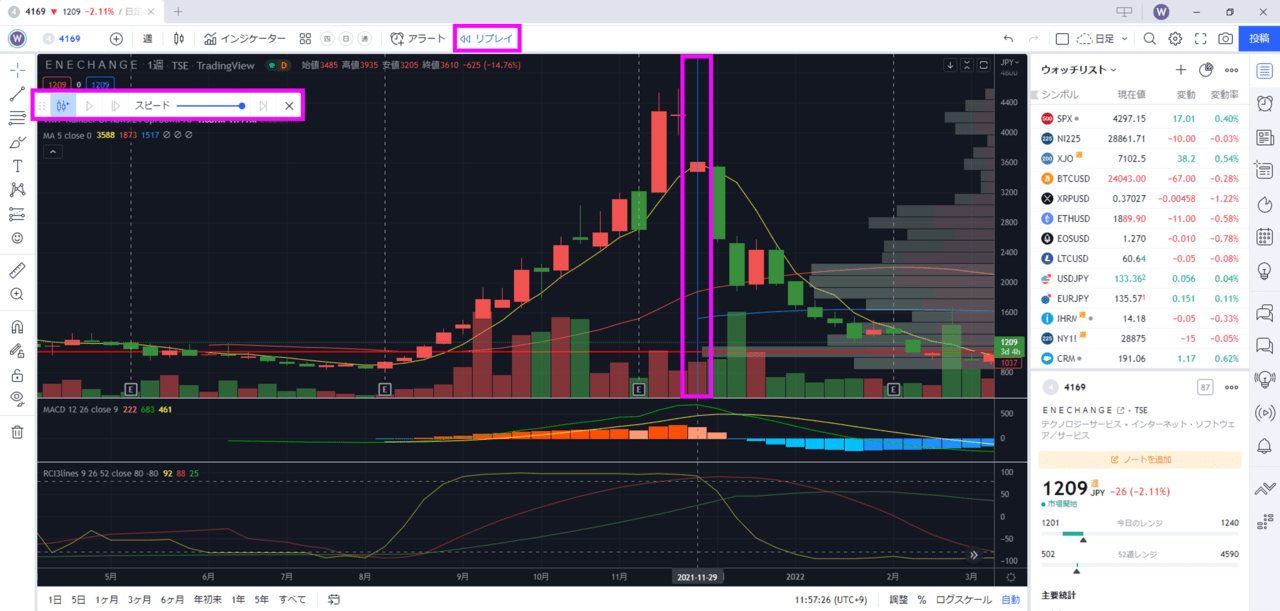Toggle the ログスケール log scale
This screenshot has height=611, width=1280.
pyautogui.click(x=964, y=600)
